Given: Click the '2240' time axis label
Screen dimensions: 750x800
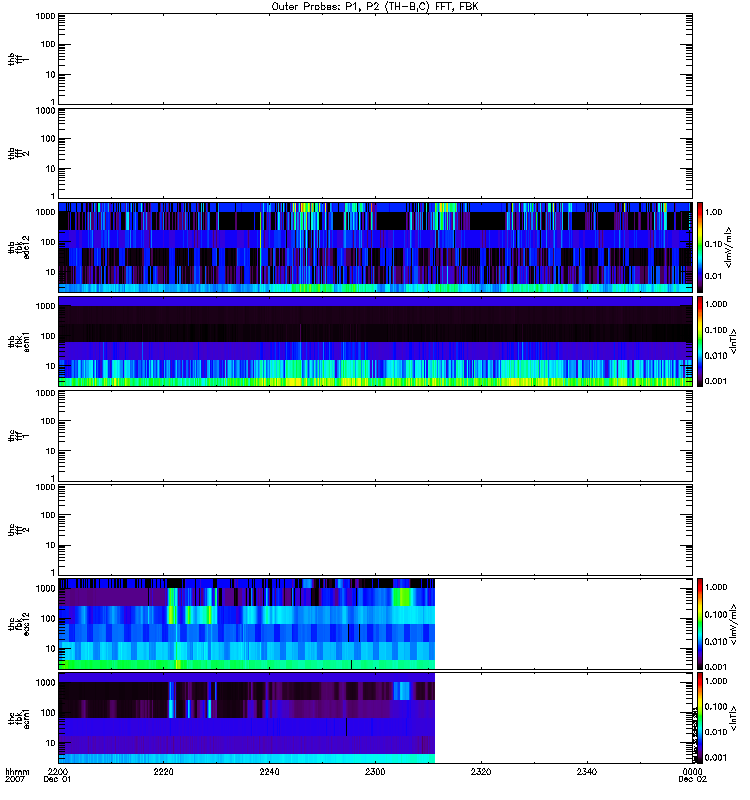Looking at the screenshot, I should (x=269, y=771).
